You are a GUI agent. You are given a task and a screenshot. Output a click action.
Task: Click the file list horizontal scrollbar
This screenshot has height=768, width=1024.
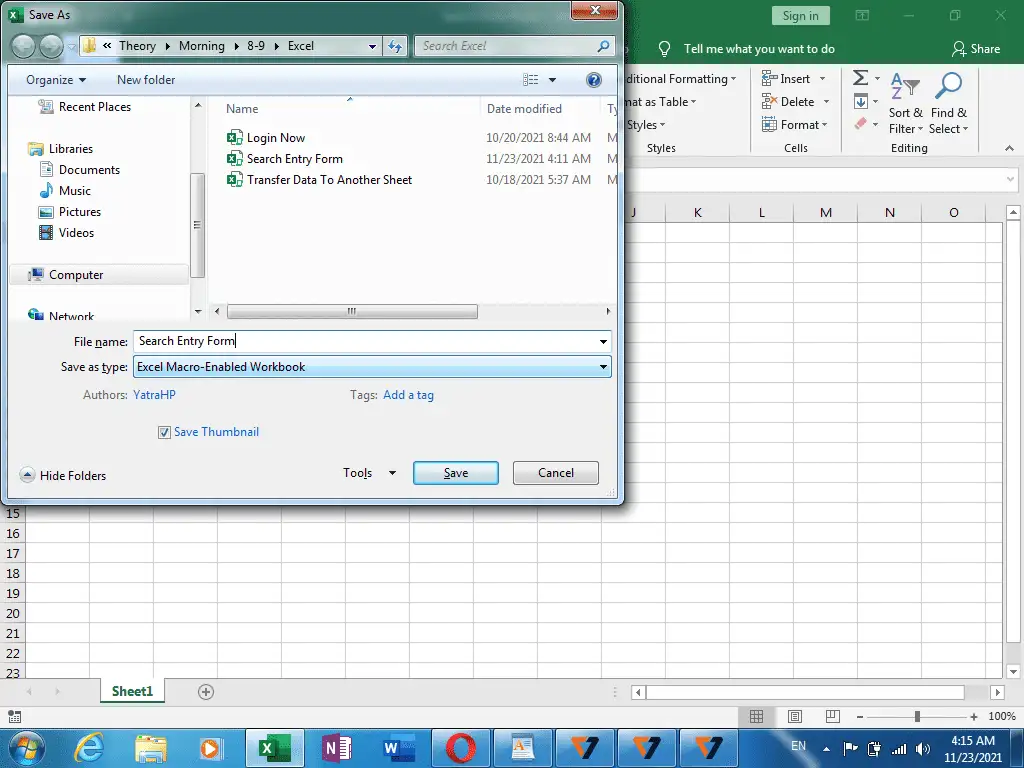pos(352,312)
